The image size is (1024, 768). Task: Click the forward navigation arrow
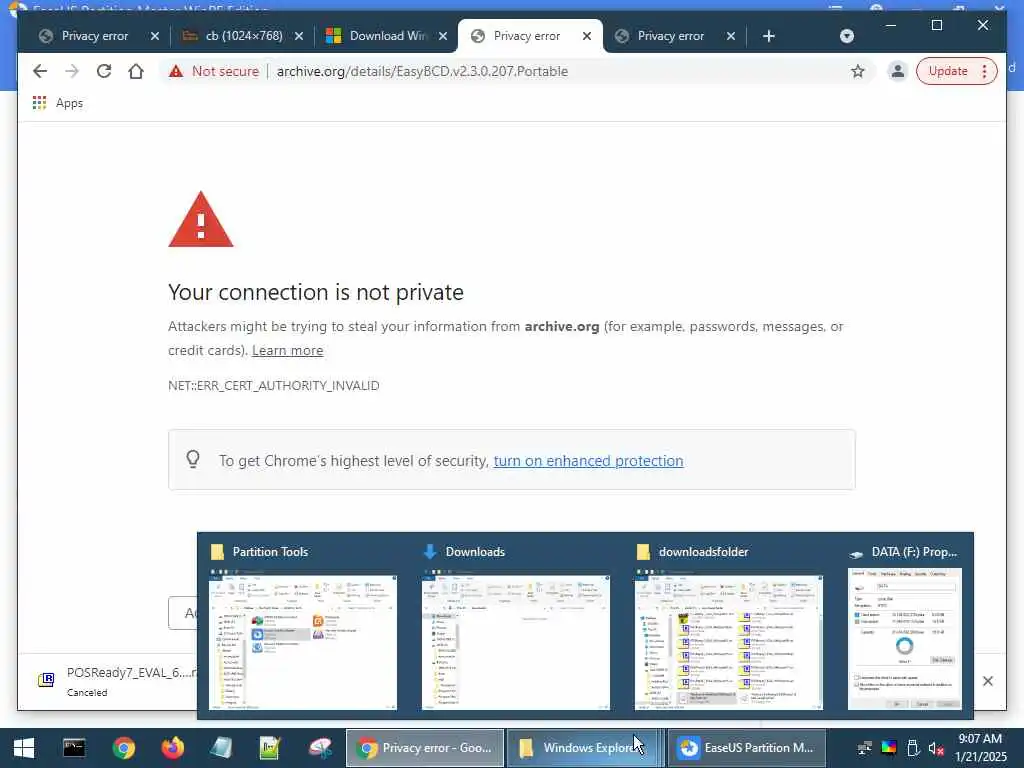point(72,71)
